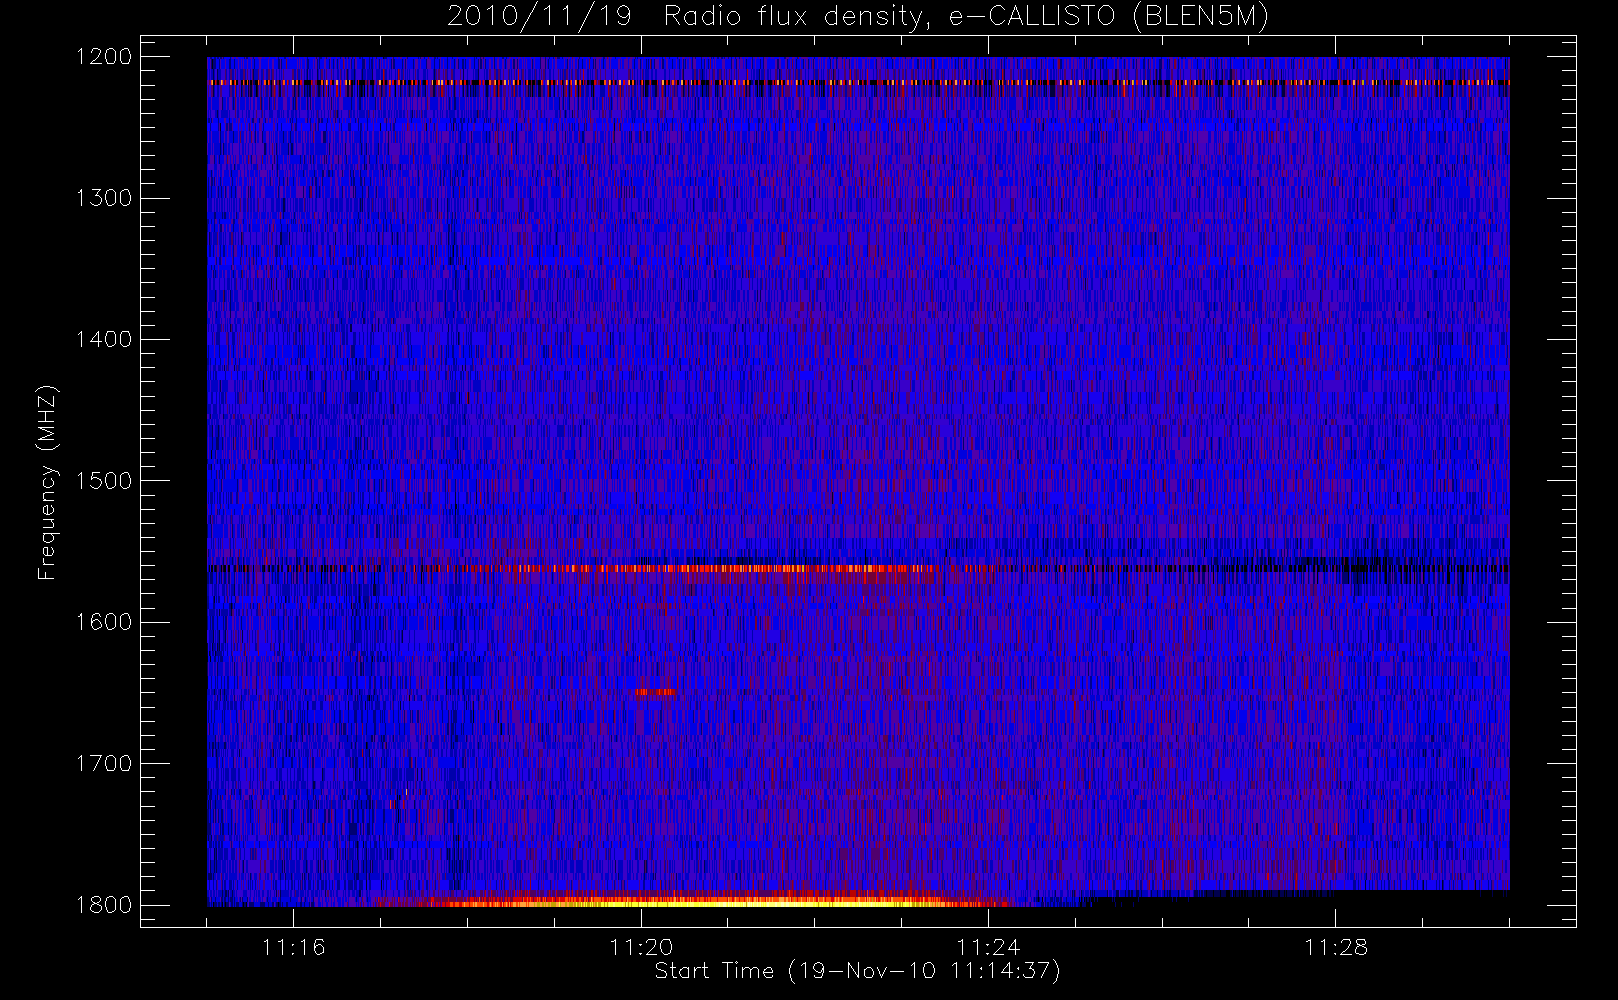Screen dimensions: 1618x1000
Task: Click the plot title "Radio flux density, e-CALLISTO (BLEN5M)"
Action: 966,17
